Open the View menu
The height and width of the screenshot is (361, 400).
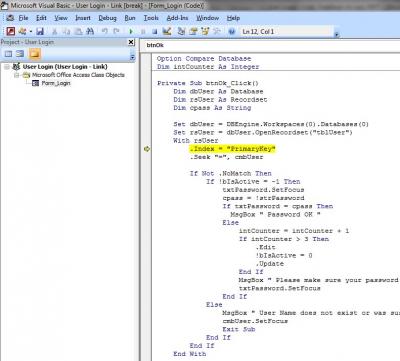(x=61, y=18)
